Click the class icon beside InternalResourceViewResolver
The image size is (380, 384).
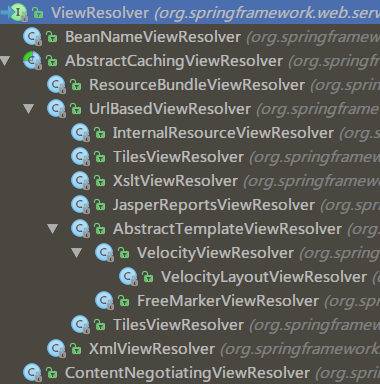pyautogui.click(x=80, y=133)
